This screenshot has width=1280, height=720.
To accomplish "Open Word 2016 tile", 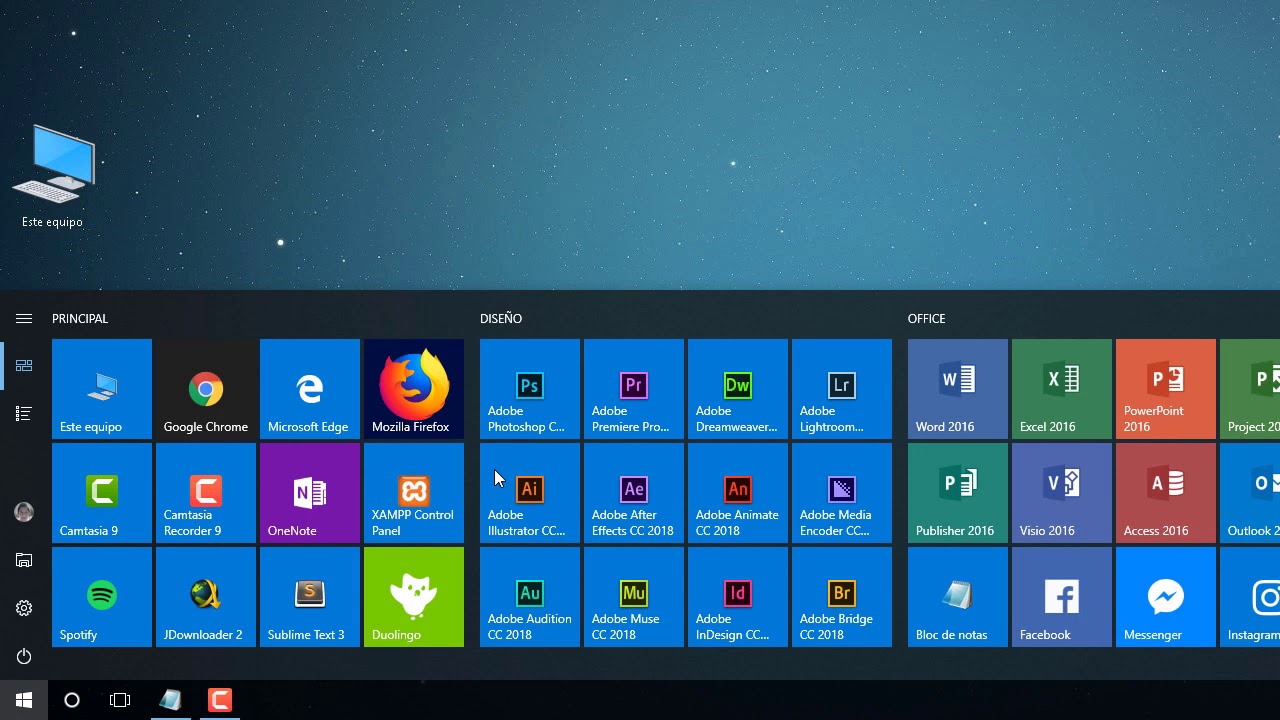I will pos(958,389).
